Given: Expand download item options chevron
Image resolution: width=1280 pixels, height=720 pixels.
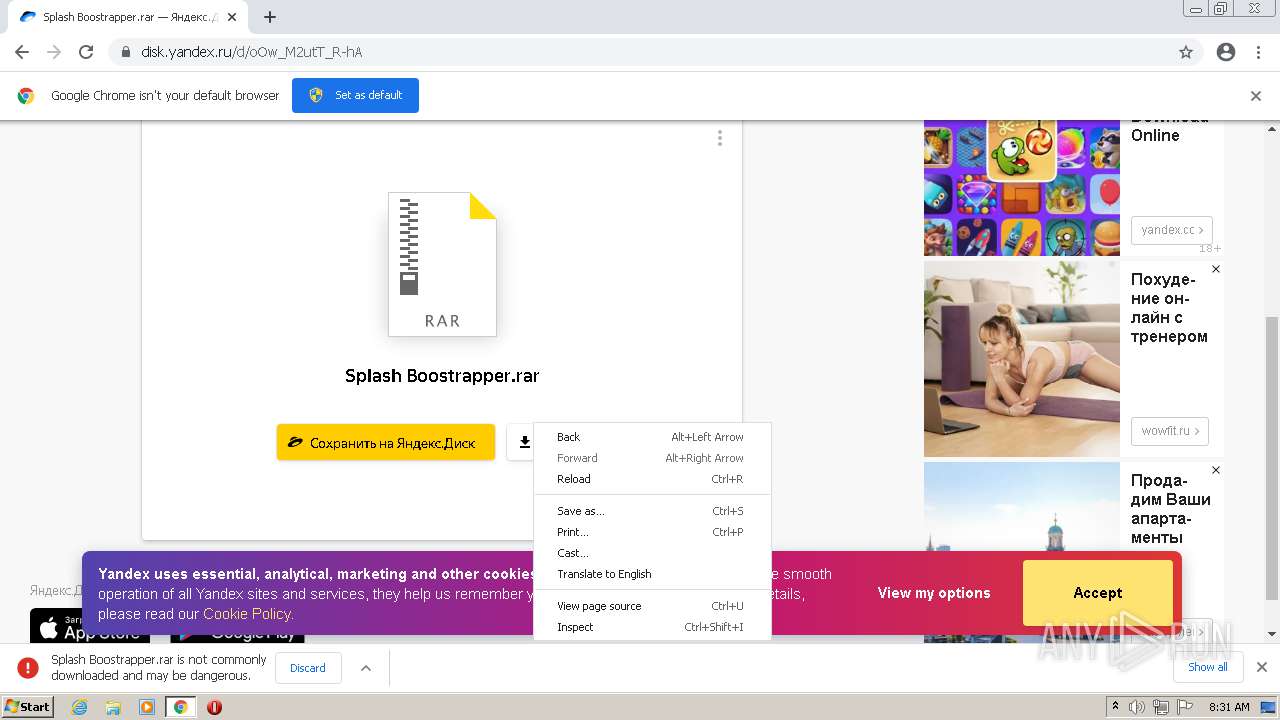Looking at the screenshot, I should [x=366, y=668].
